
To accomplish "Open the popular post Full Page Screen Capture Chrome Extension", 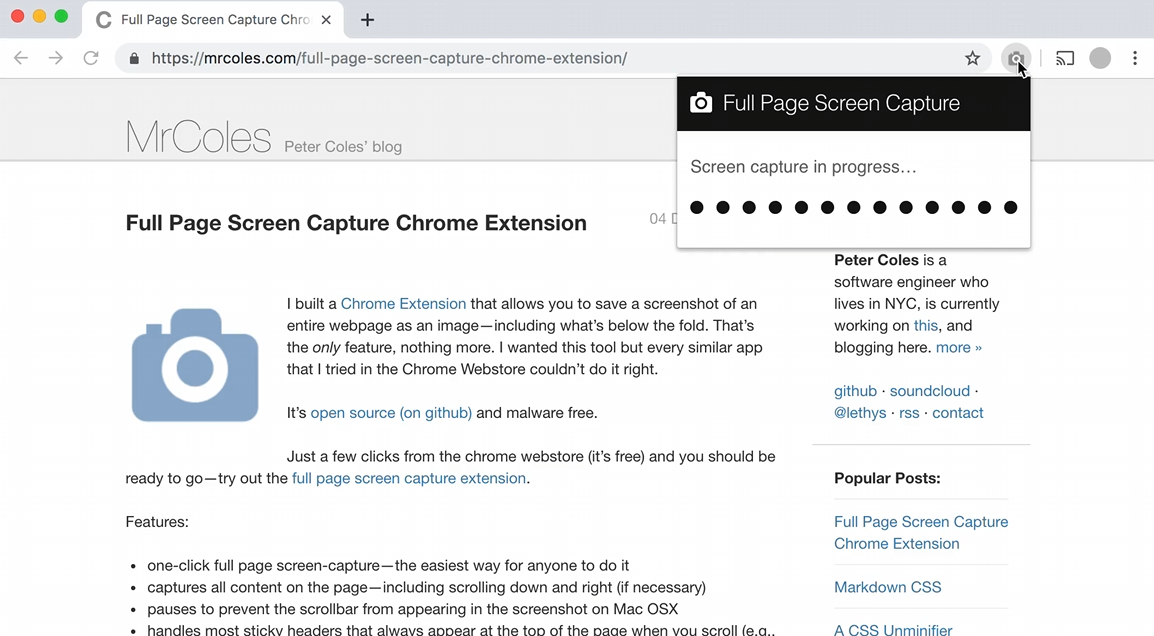I will click(921, 533).
